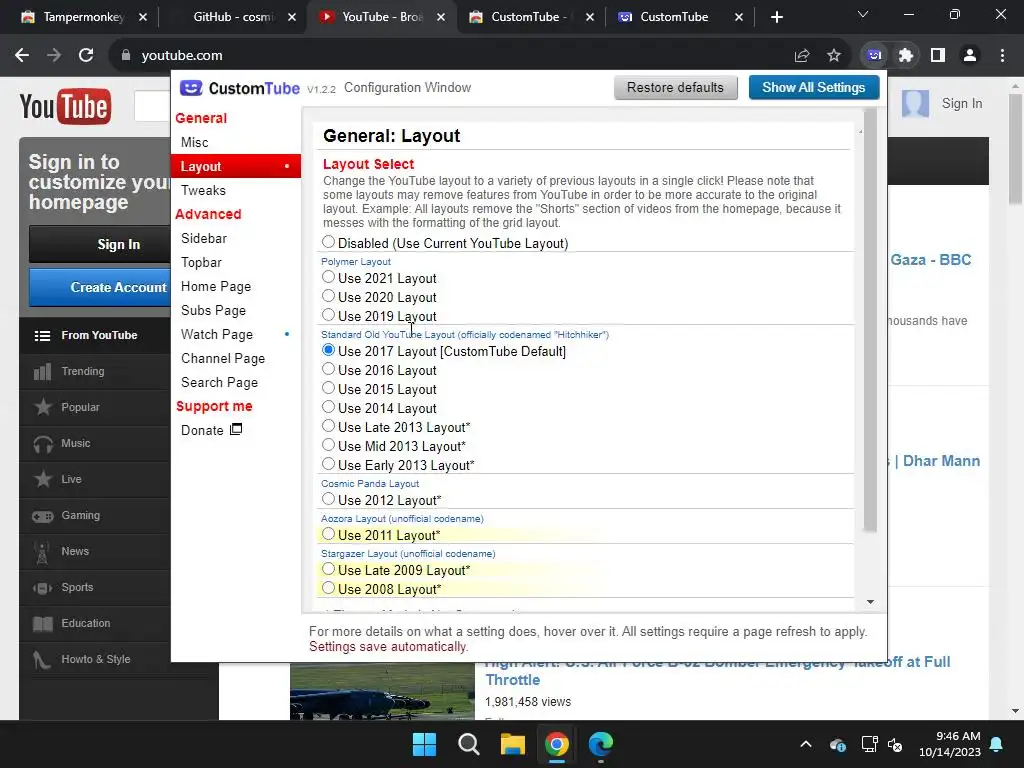This screenshot has height=768, width=1024.
Task: Open the Home Page settings section
Action: (236, 287)
